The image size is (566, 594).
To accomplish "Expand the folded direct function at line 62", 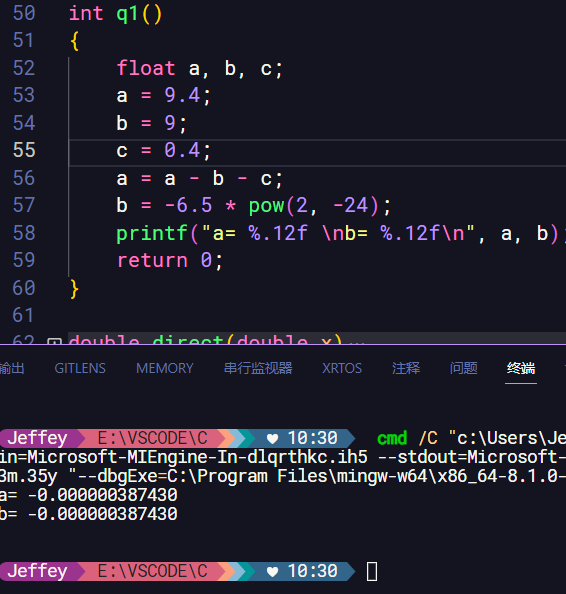I will tap(54, 341).
